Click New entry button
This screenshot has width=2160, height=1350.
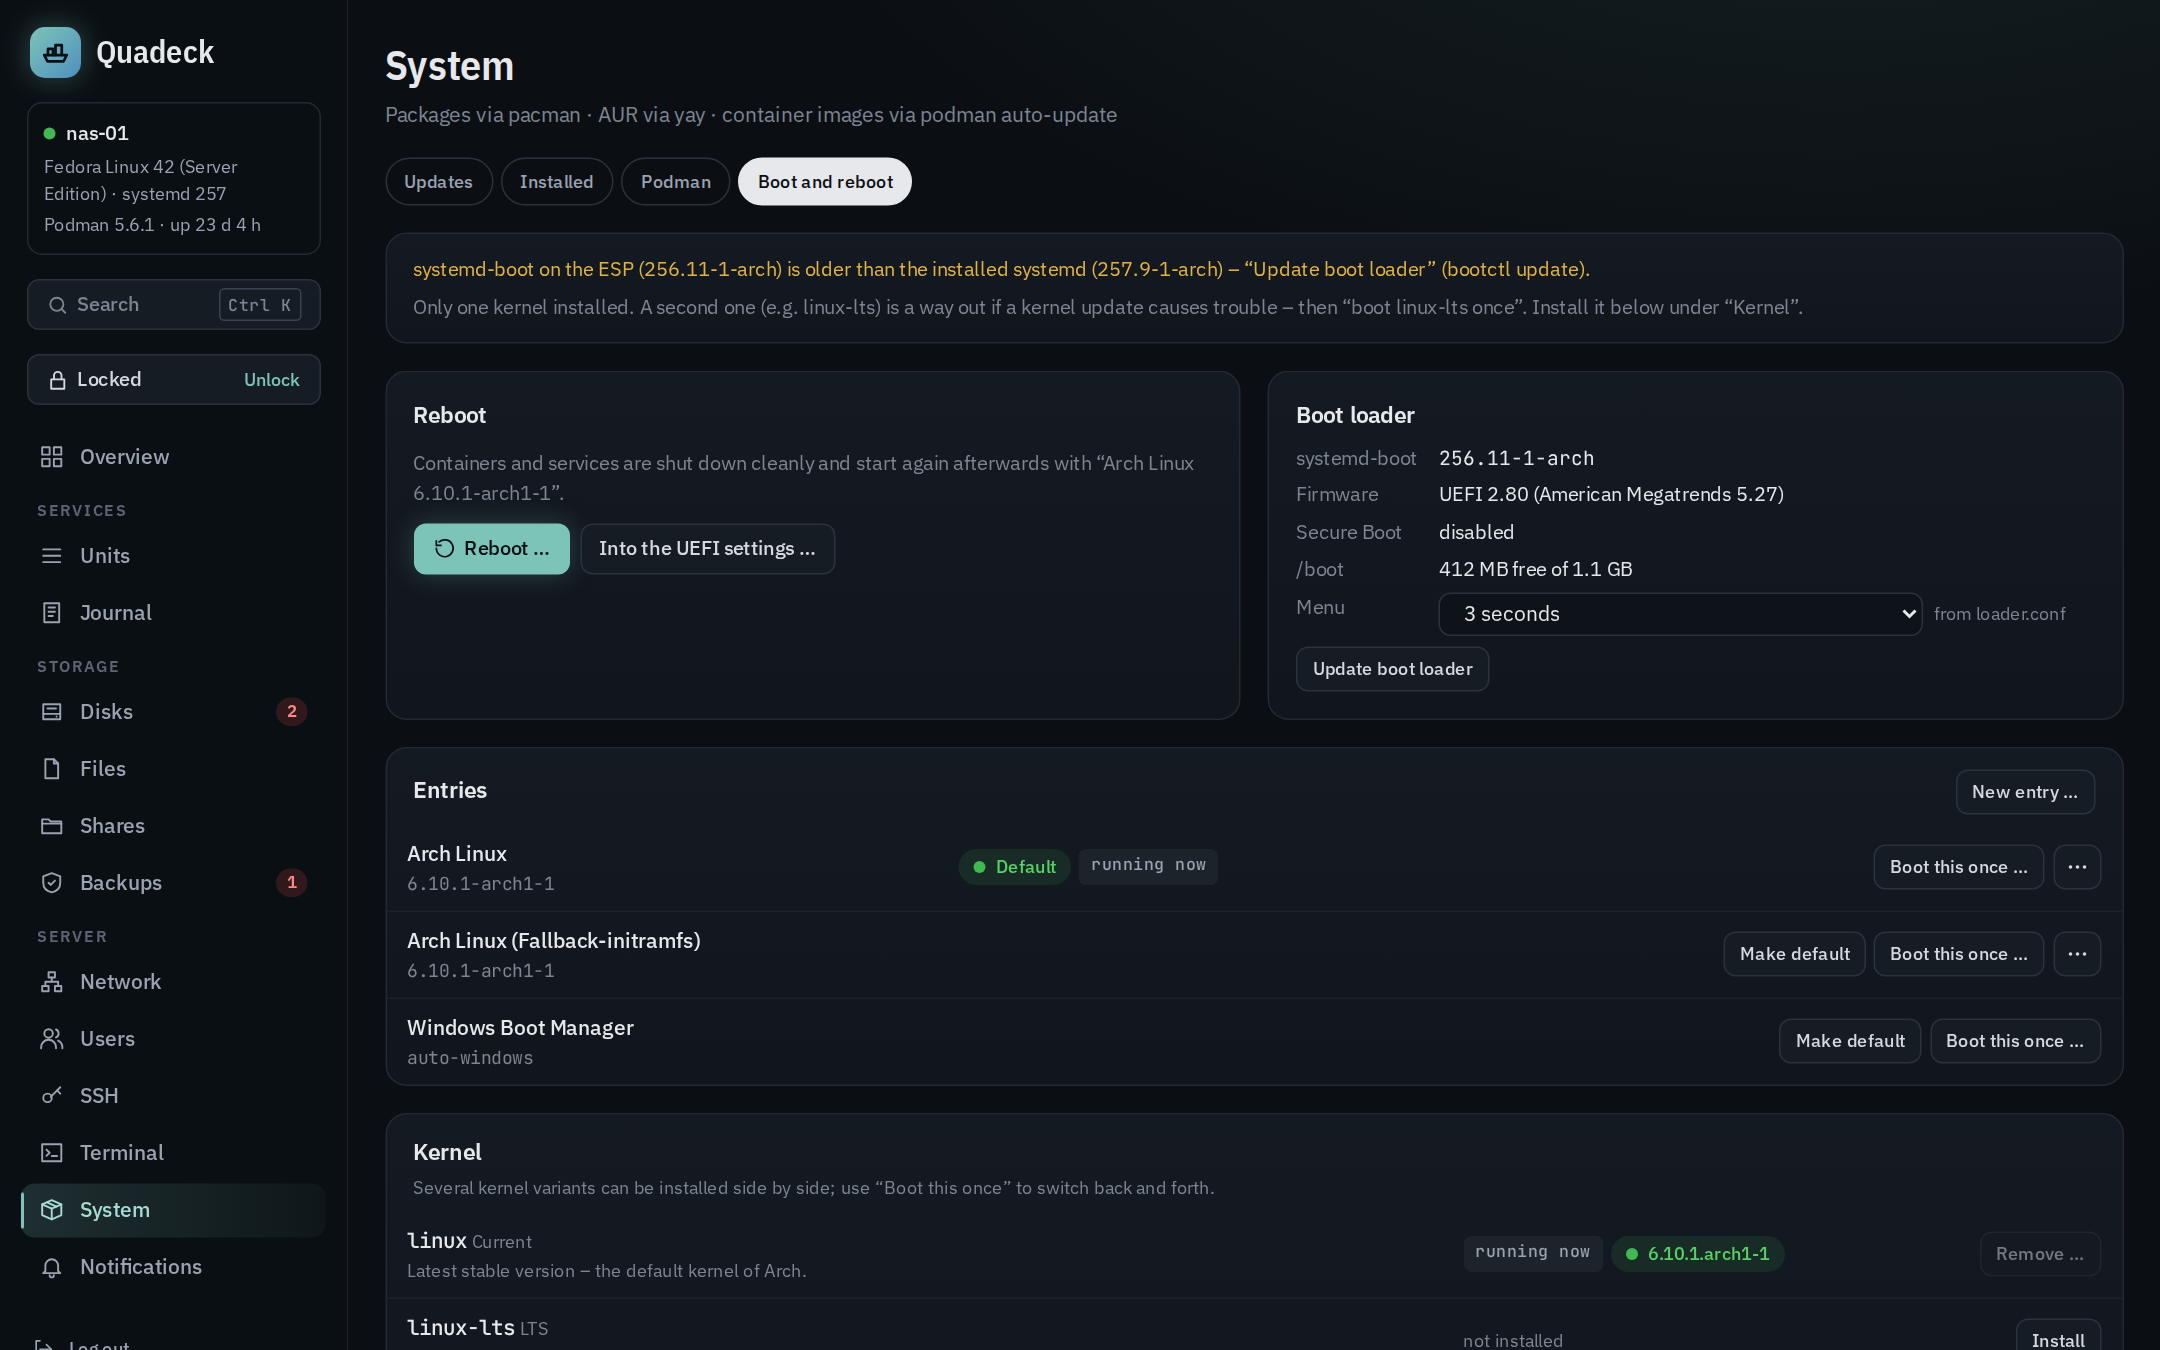pos(2025,792)
